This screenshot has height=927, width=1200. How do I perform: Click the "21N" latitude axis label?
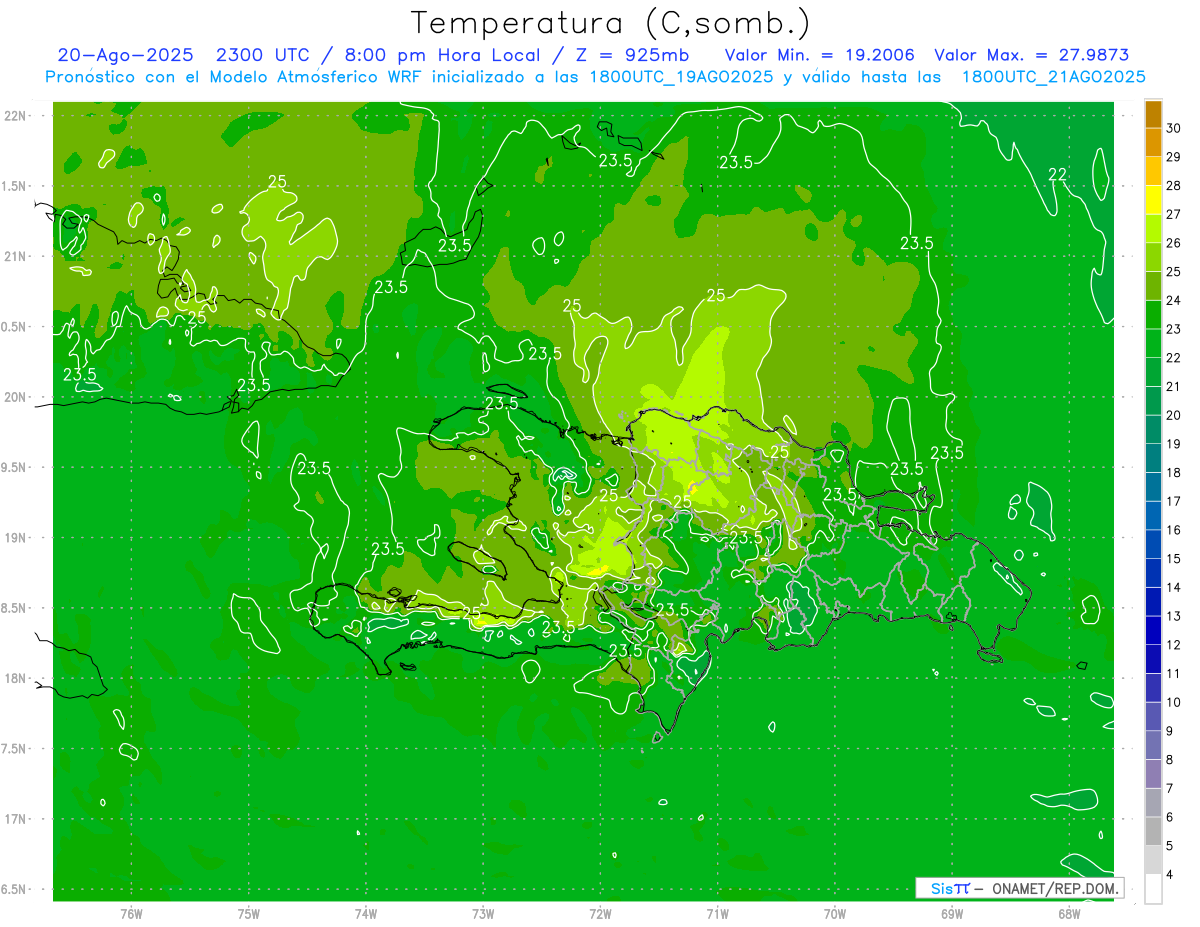click(16, 256)
